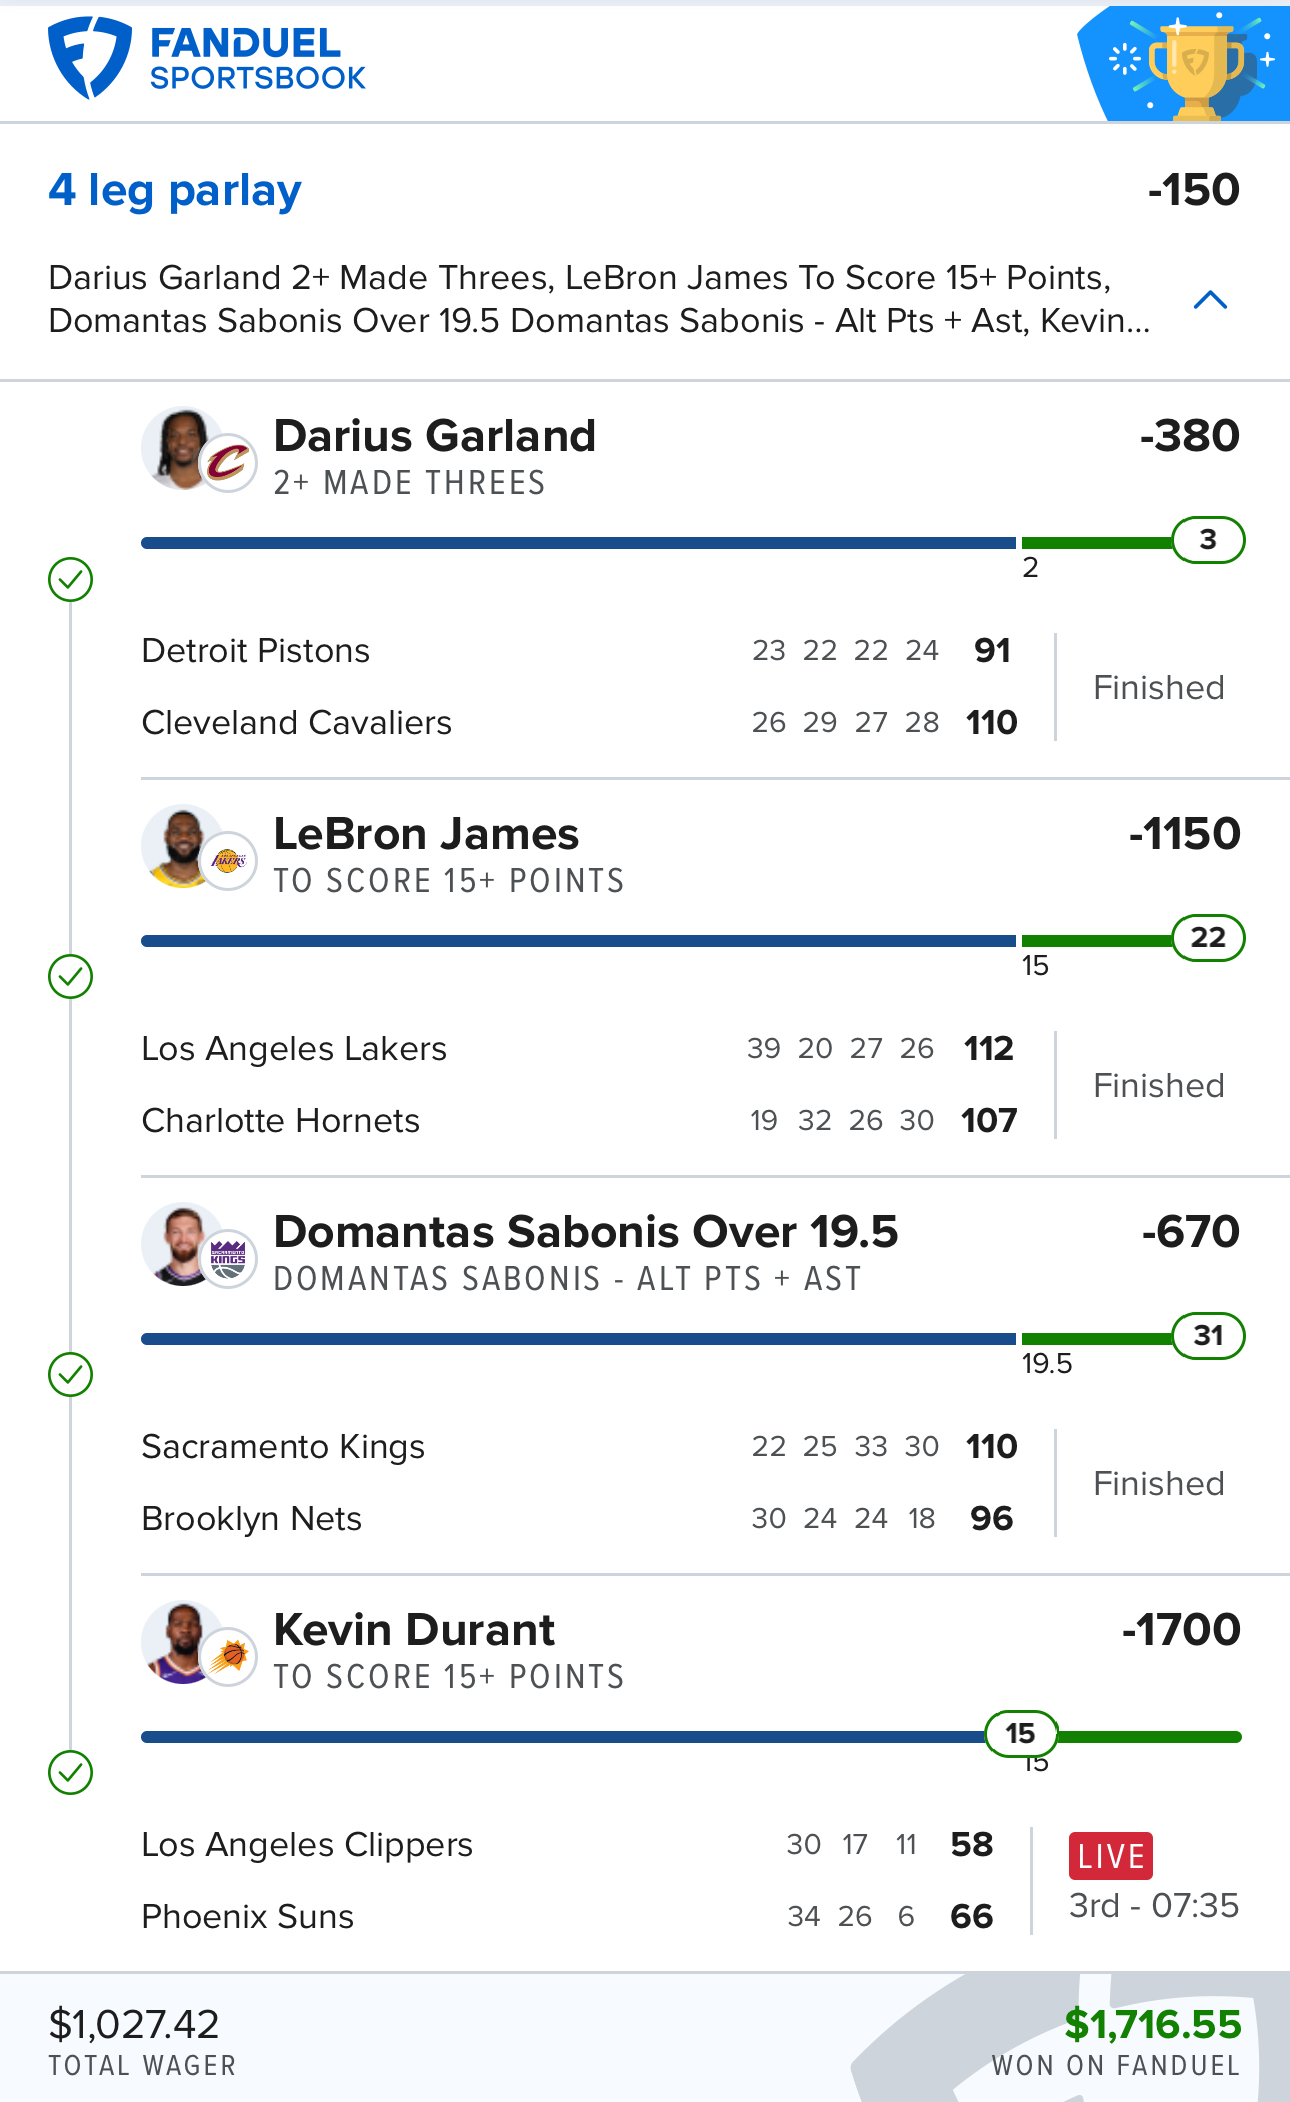Screen dimensions: 1290x2102
Task: Tap the 4 leg parlay heading
Action: tap(175, 190)
